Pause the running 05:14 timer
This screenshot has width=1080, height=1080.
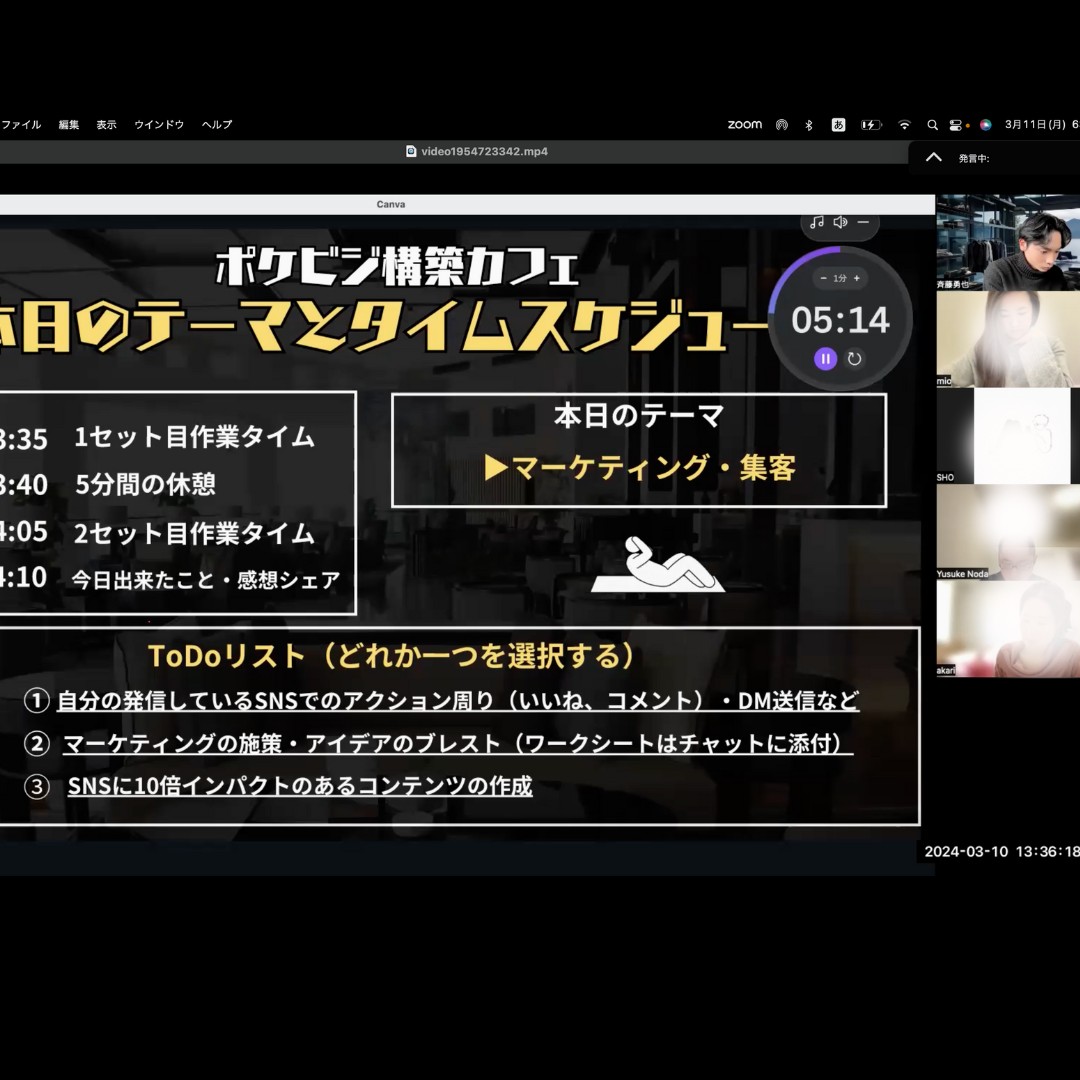pos(825,359)
